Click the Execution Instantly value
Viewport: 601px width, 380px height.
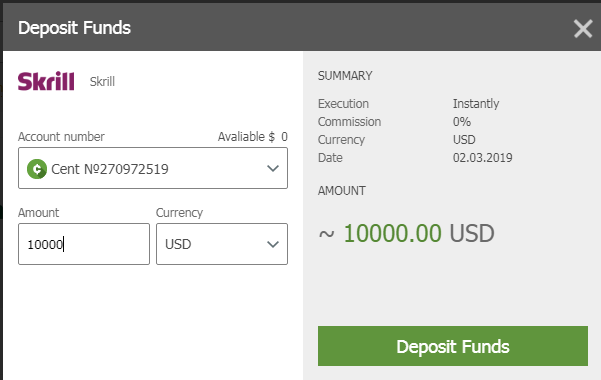pos(476,104)
